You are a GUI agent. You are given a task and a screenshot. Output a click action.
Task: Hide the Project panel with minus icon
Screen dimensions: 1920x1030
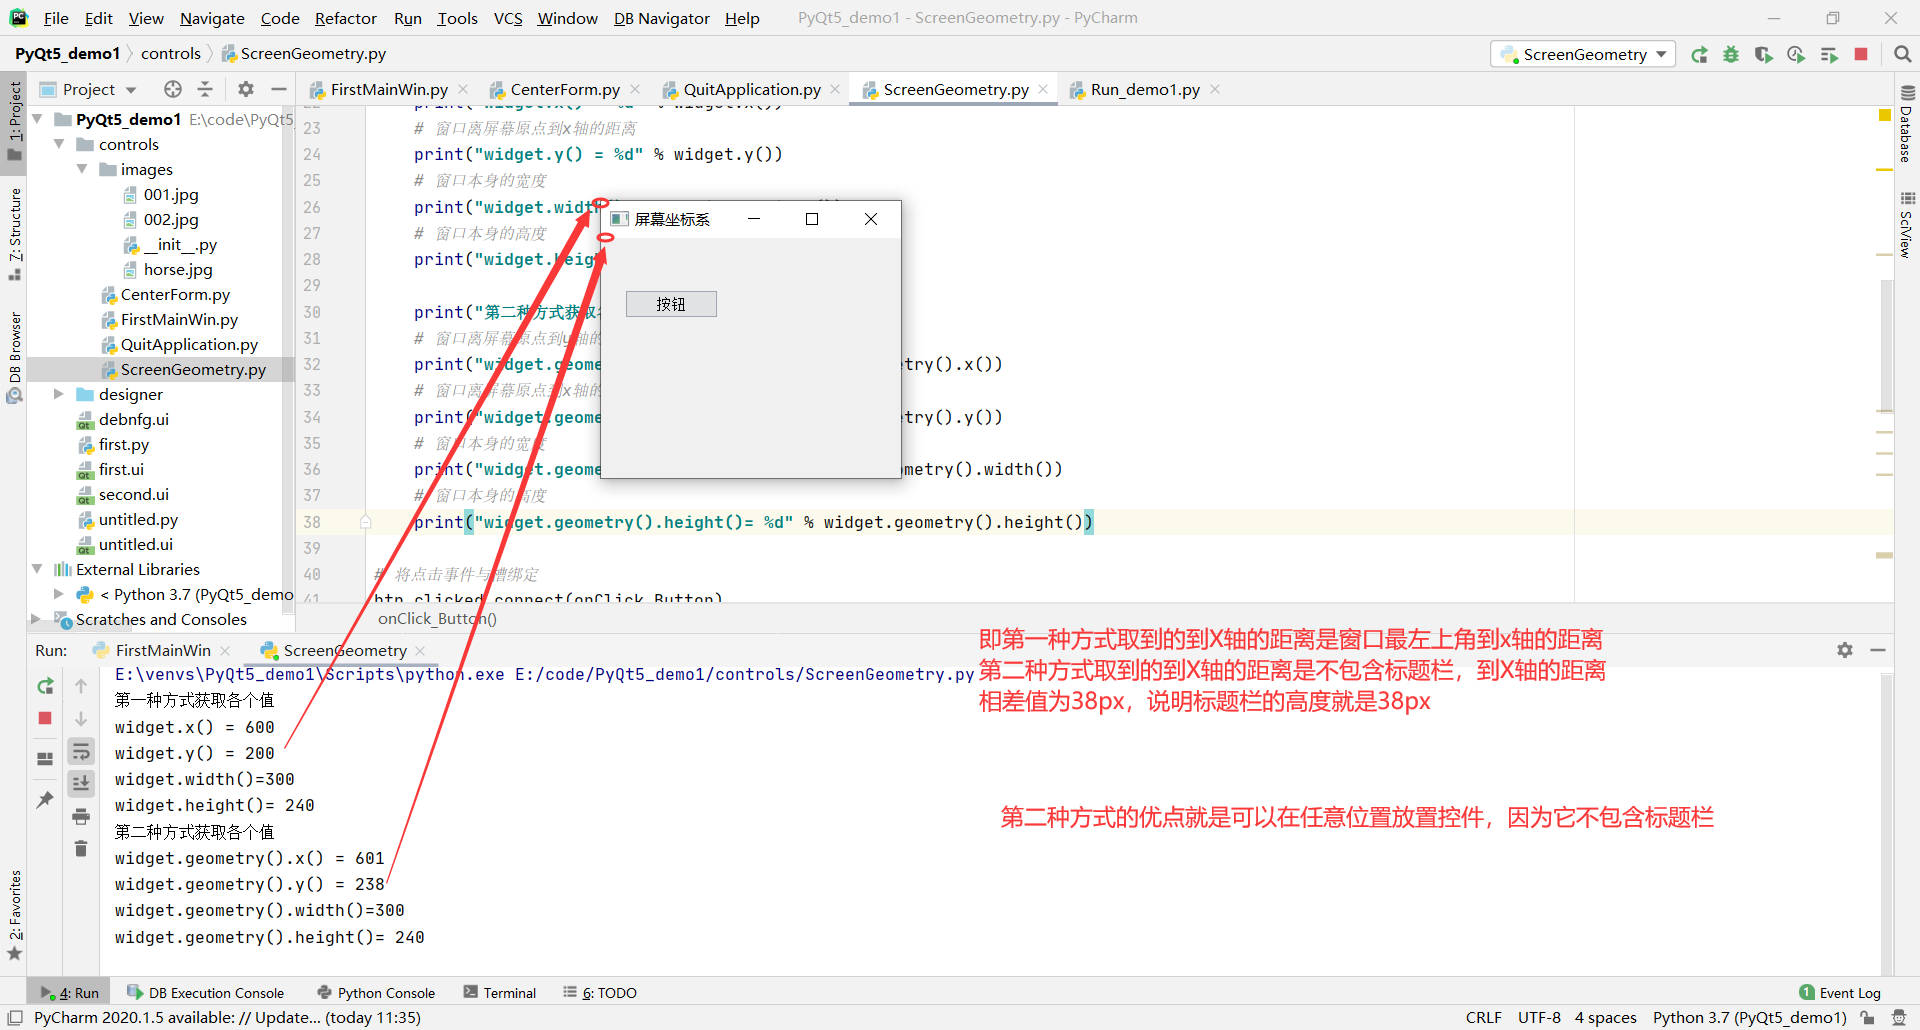point(278,89)
